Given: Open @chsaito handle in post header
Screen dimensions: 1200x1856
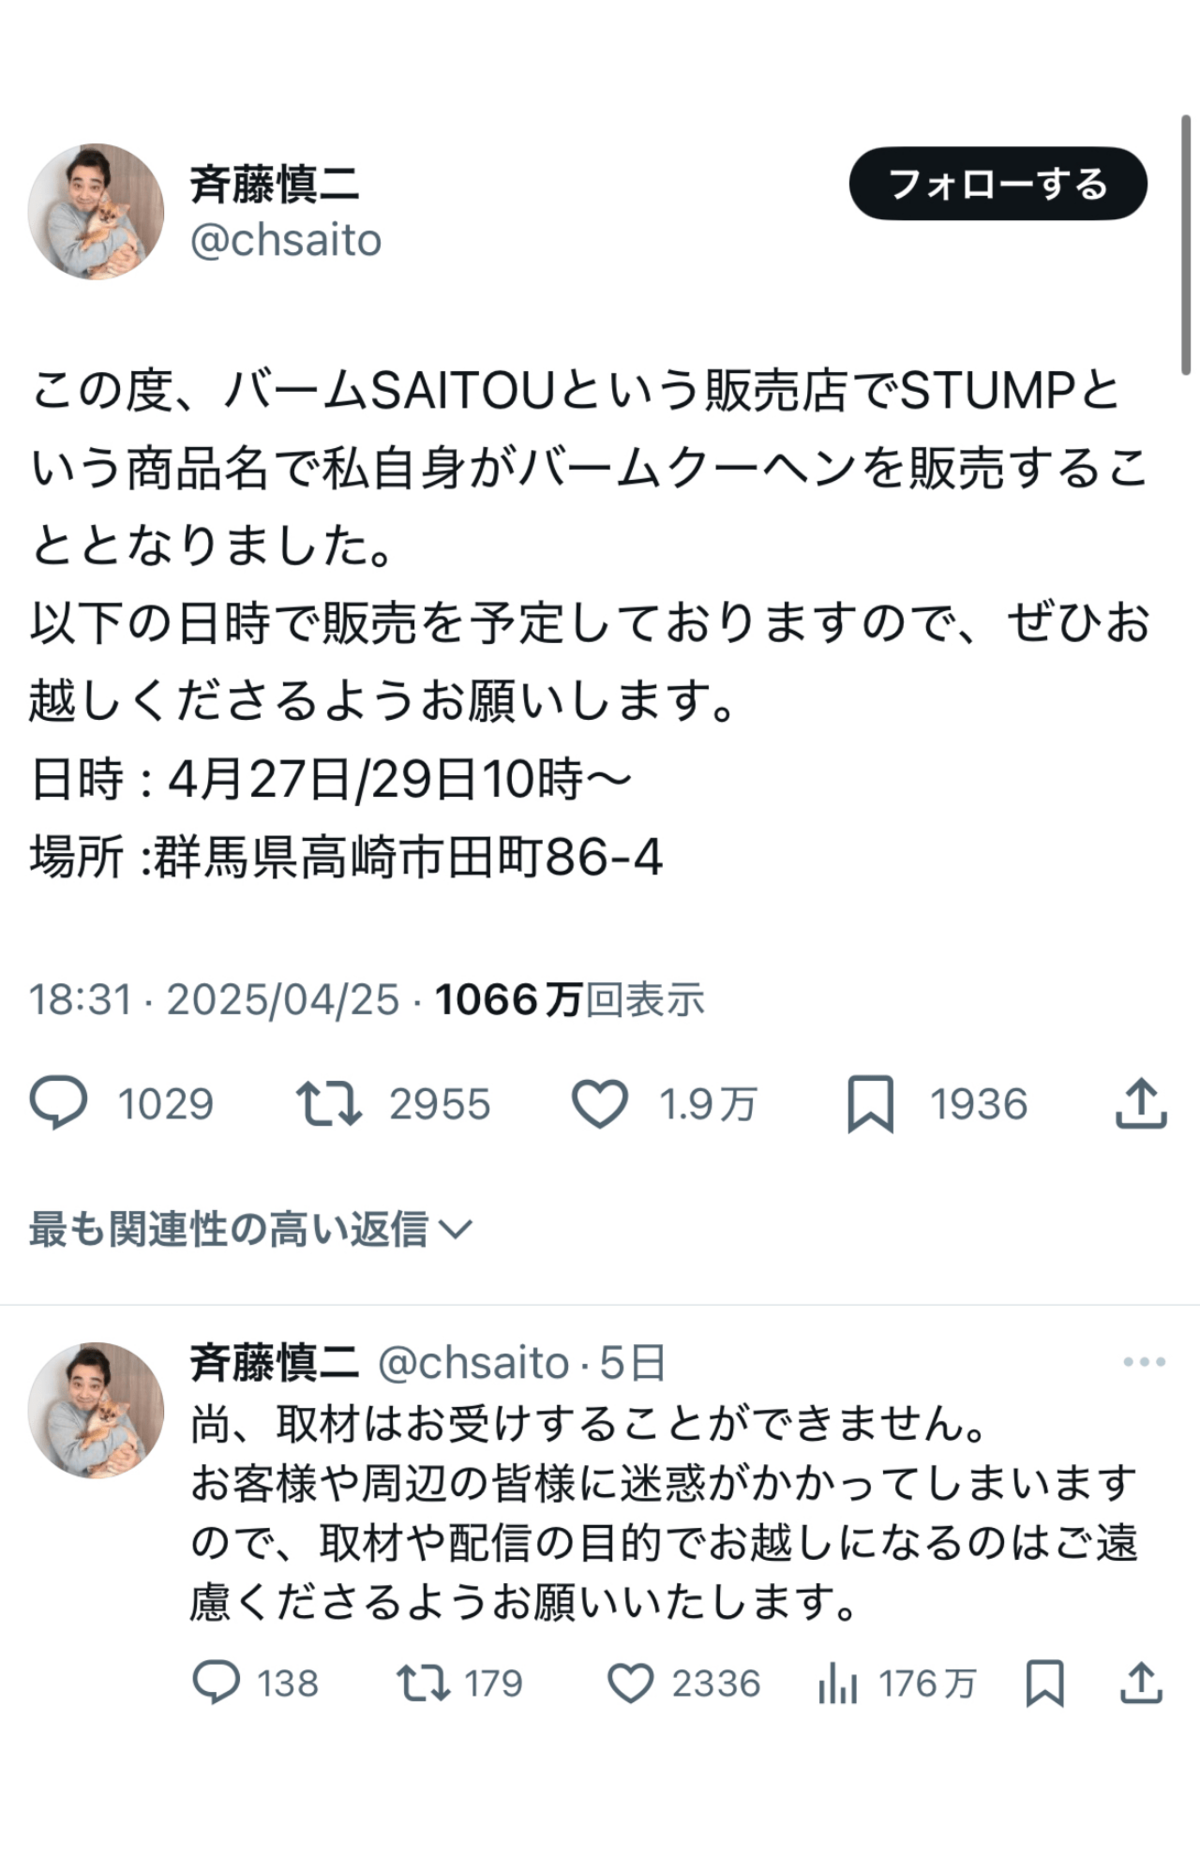Looking at the screenshot, I should [x=286, y=240].
